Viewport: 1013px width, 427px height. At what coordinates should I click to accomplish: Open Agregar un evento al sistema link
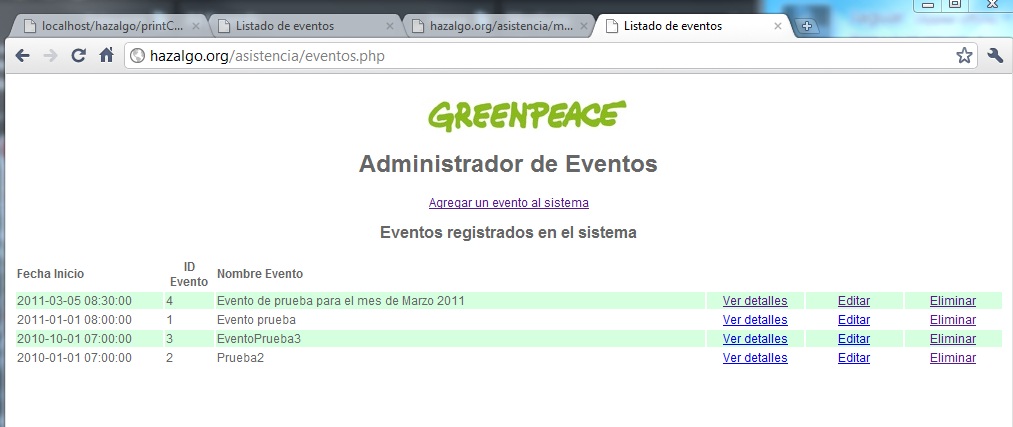click(x=508, y=203)
